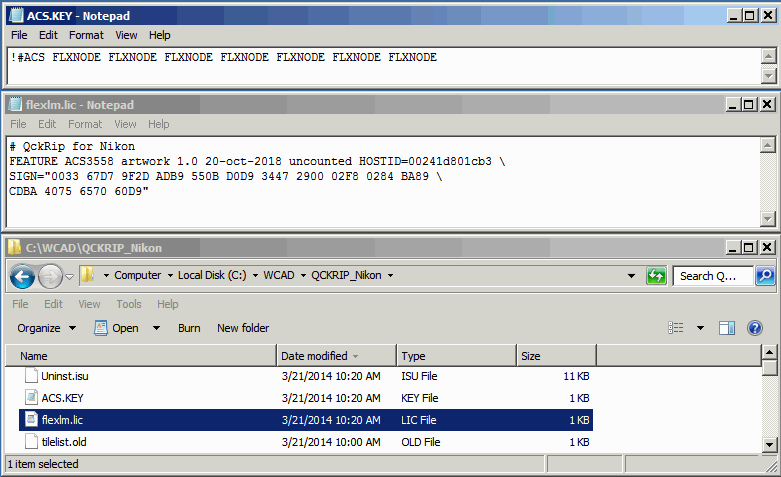Viewport: 781px width, 477px height.
Task: Click scroll down arrow in Explorer file list
Action: 770,445
